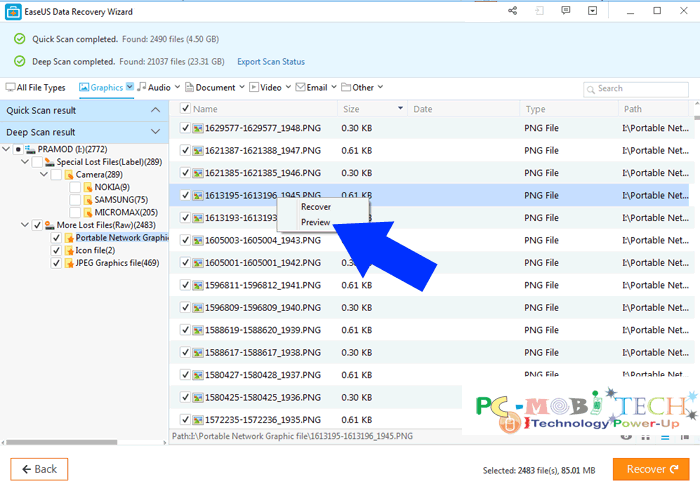Open the Graphics filter dropdown arrow
The image size is (700, 491).
pos(129,87)
